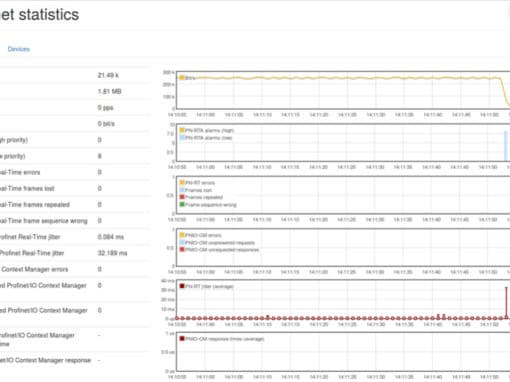The height and width of the screenshot is (382, 510).
Task: Click the 'Real-Time frames lost' row label
Action: pos(27,188)
